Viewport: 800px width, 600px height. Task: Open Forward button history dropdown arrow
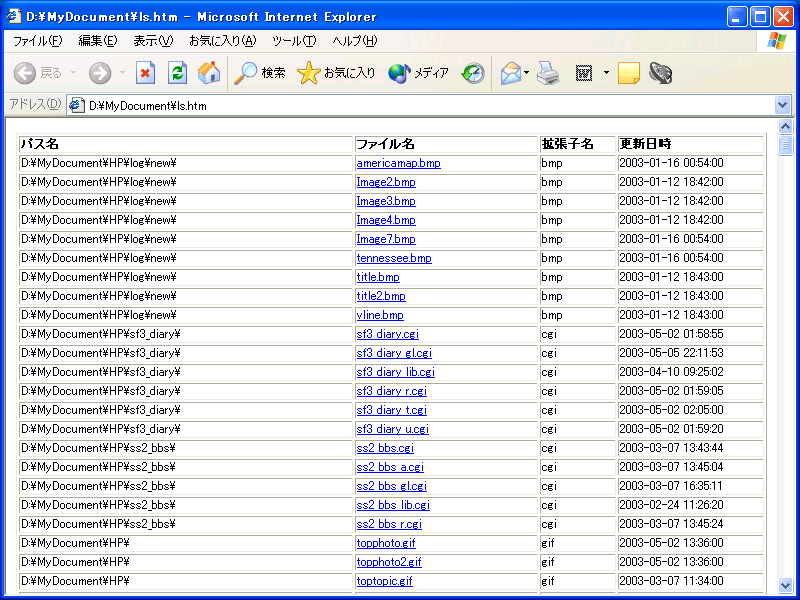(x=122, y=73)
